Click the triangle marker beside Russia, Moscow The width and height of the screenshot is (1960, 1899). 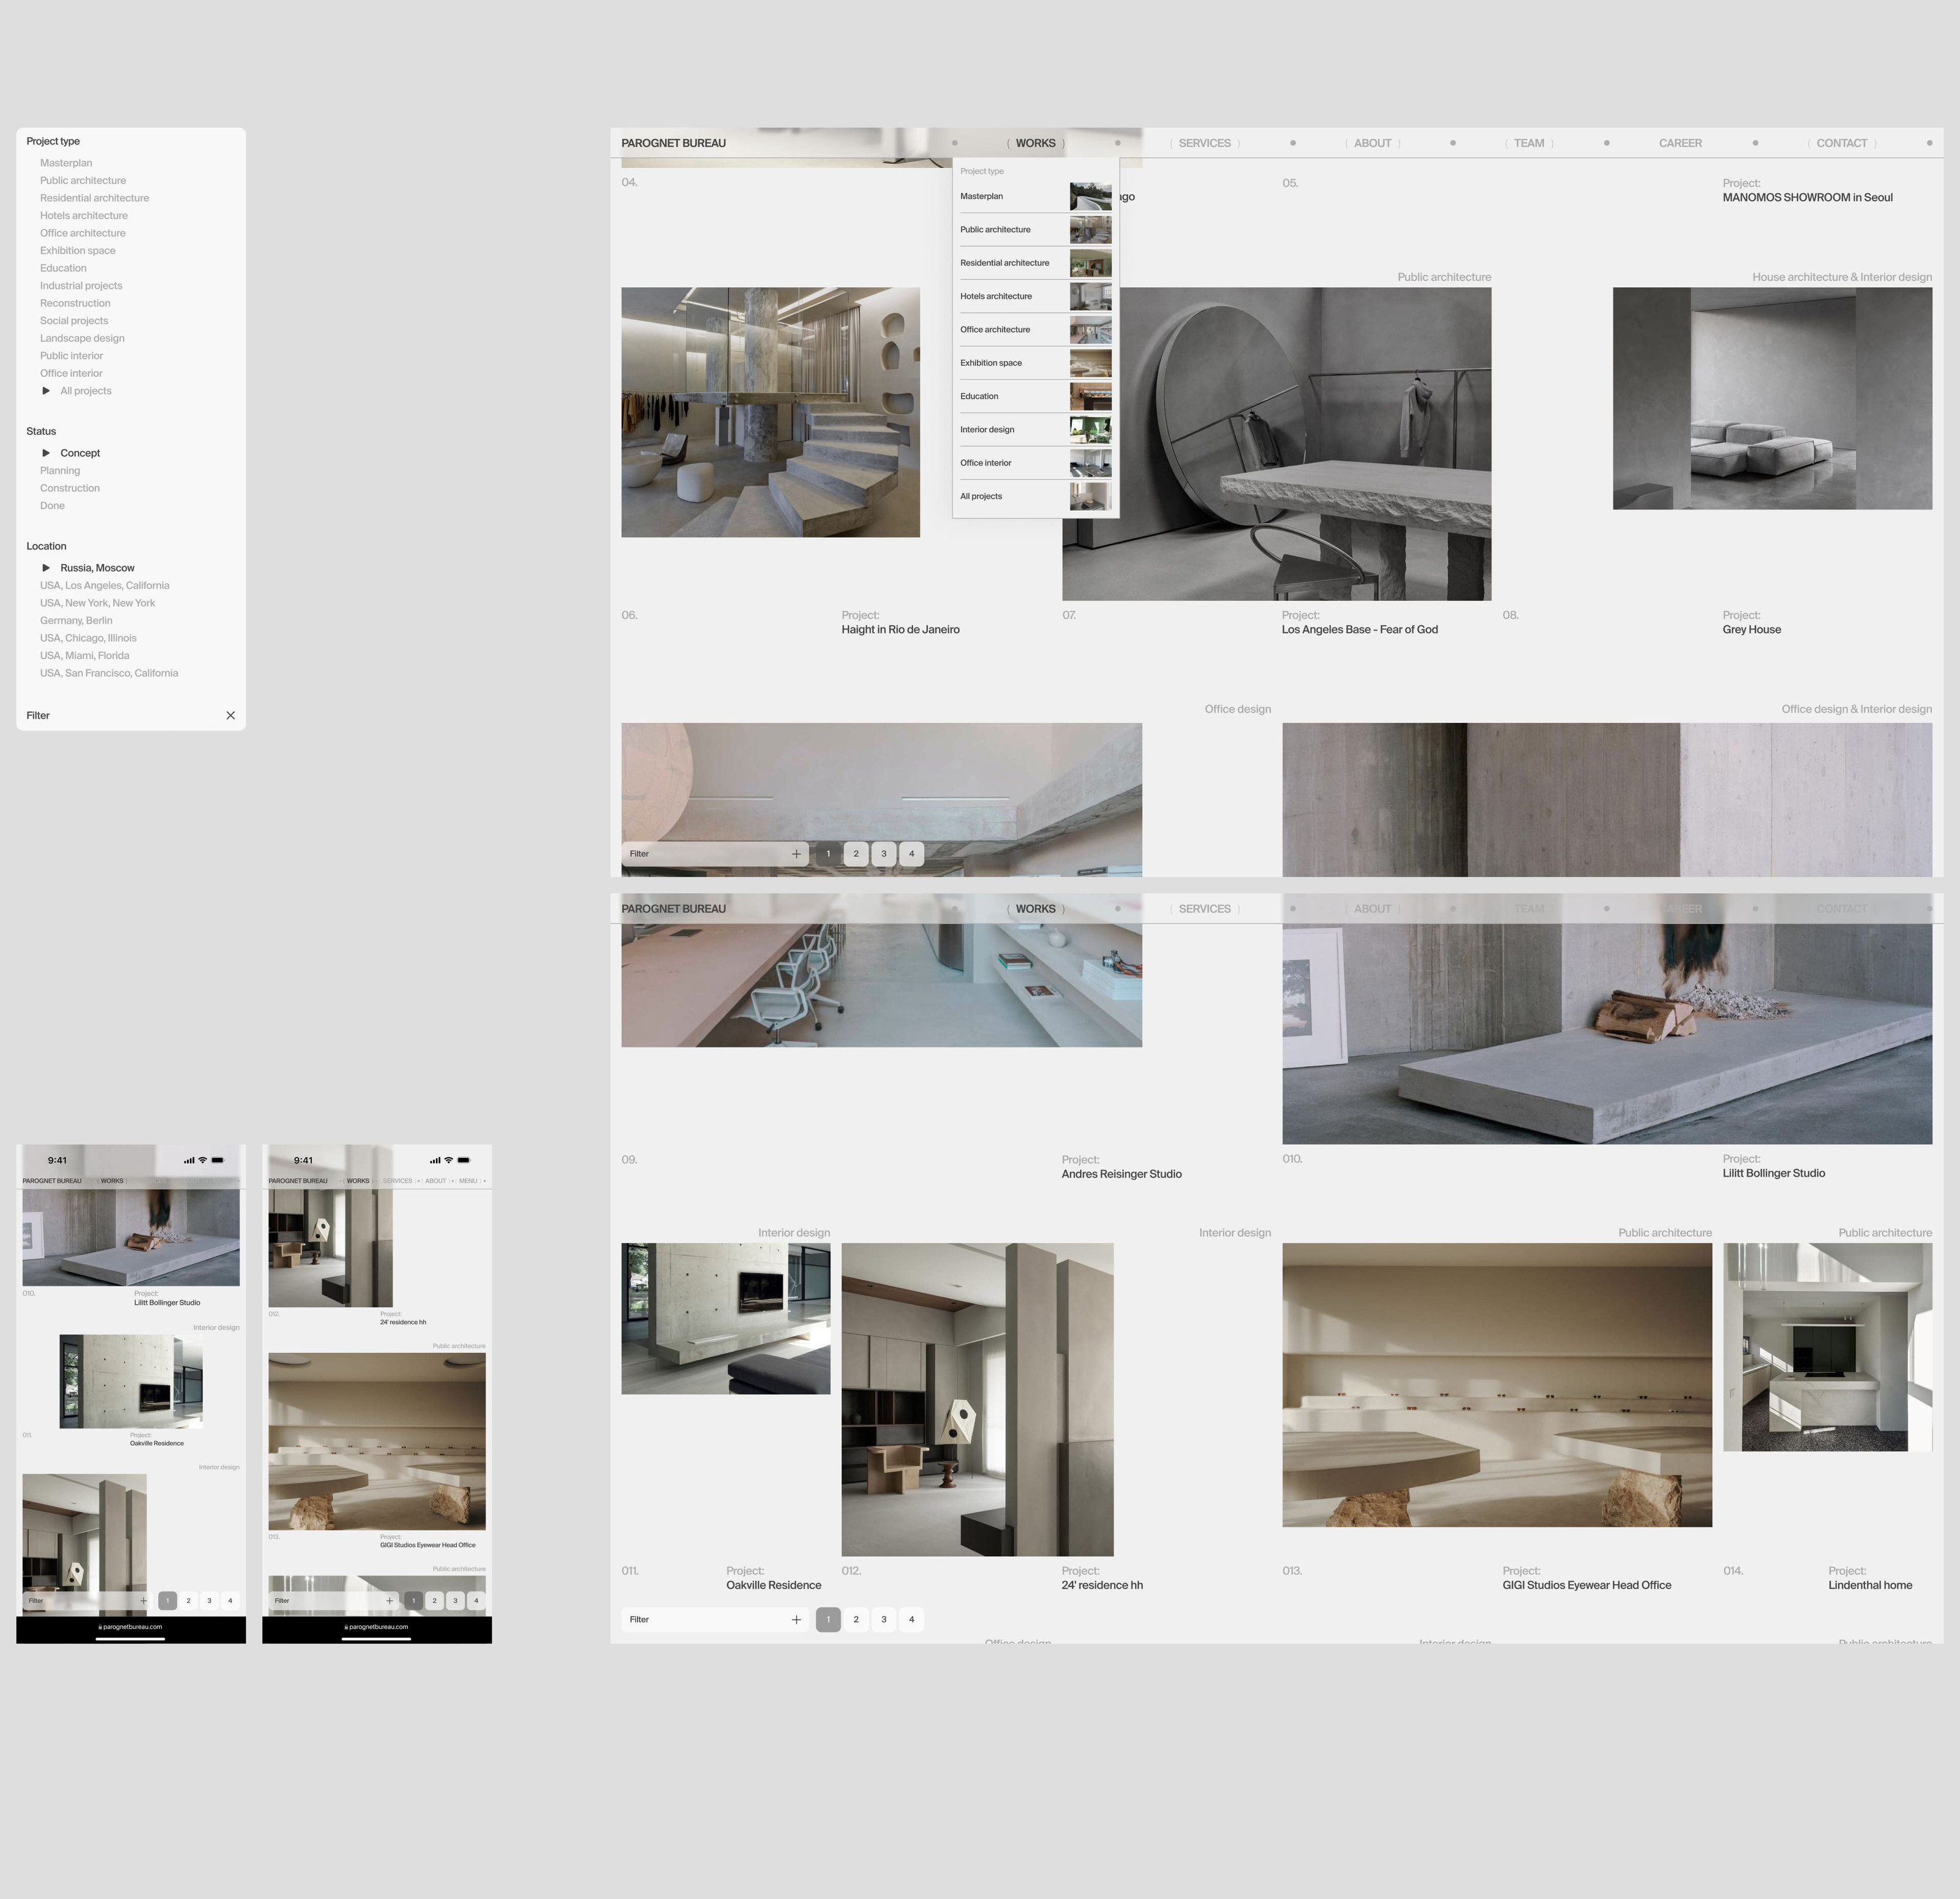click(46, 568)
